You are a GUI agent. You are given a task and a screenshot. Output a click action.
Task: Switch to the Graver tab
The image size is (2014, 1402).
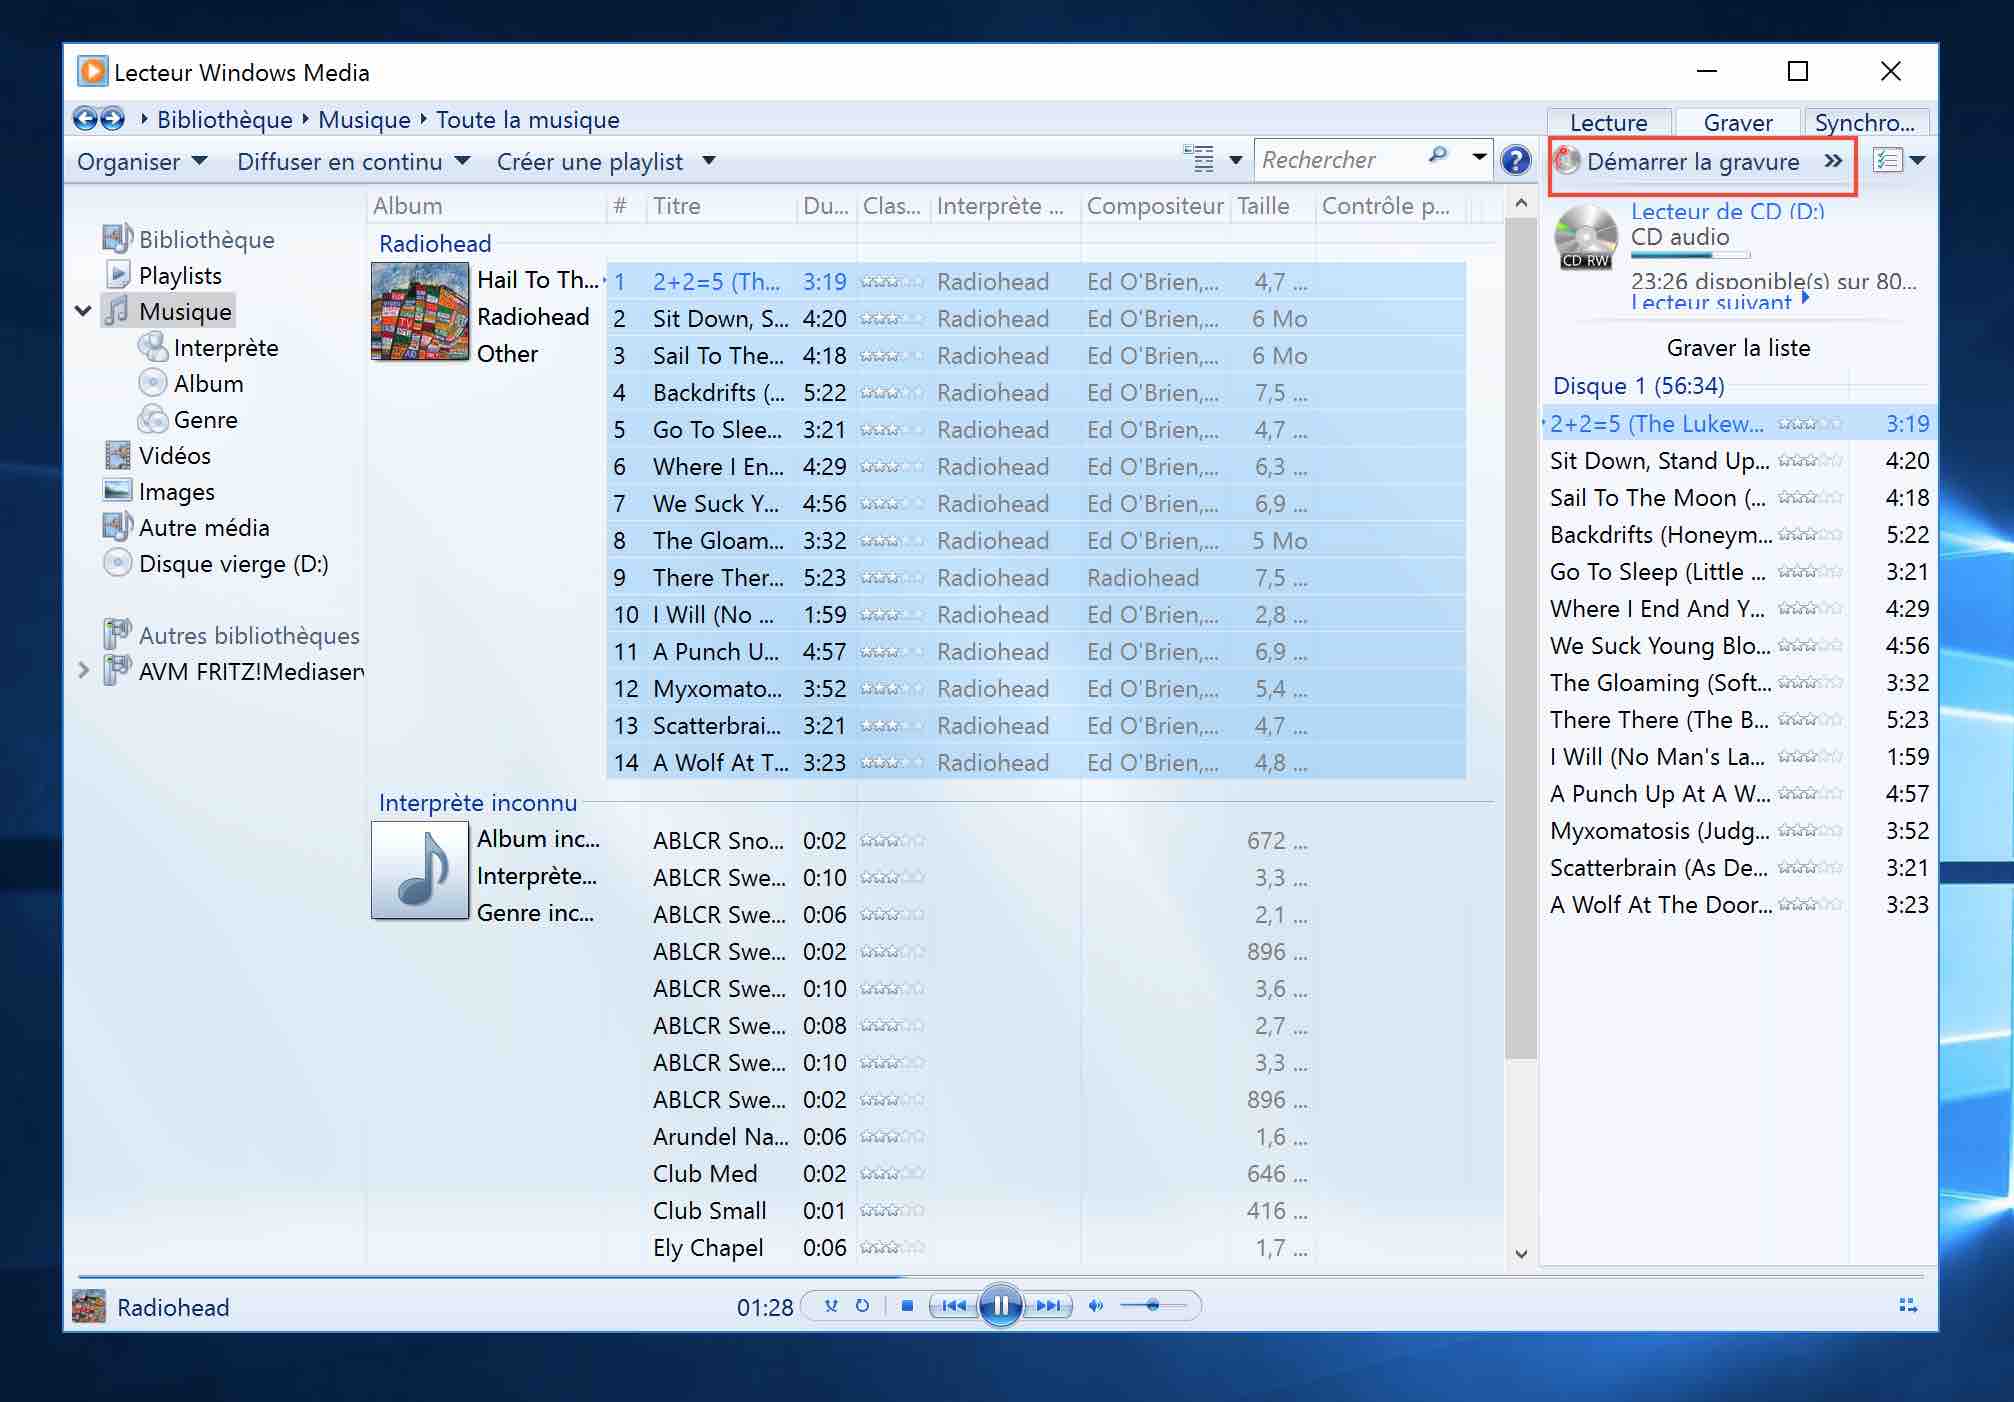1738,122
